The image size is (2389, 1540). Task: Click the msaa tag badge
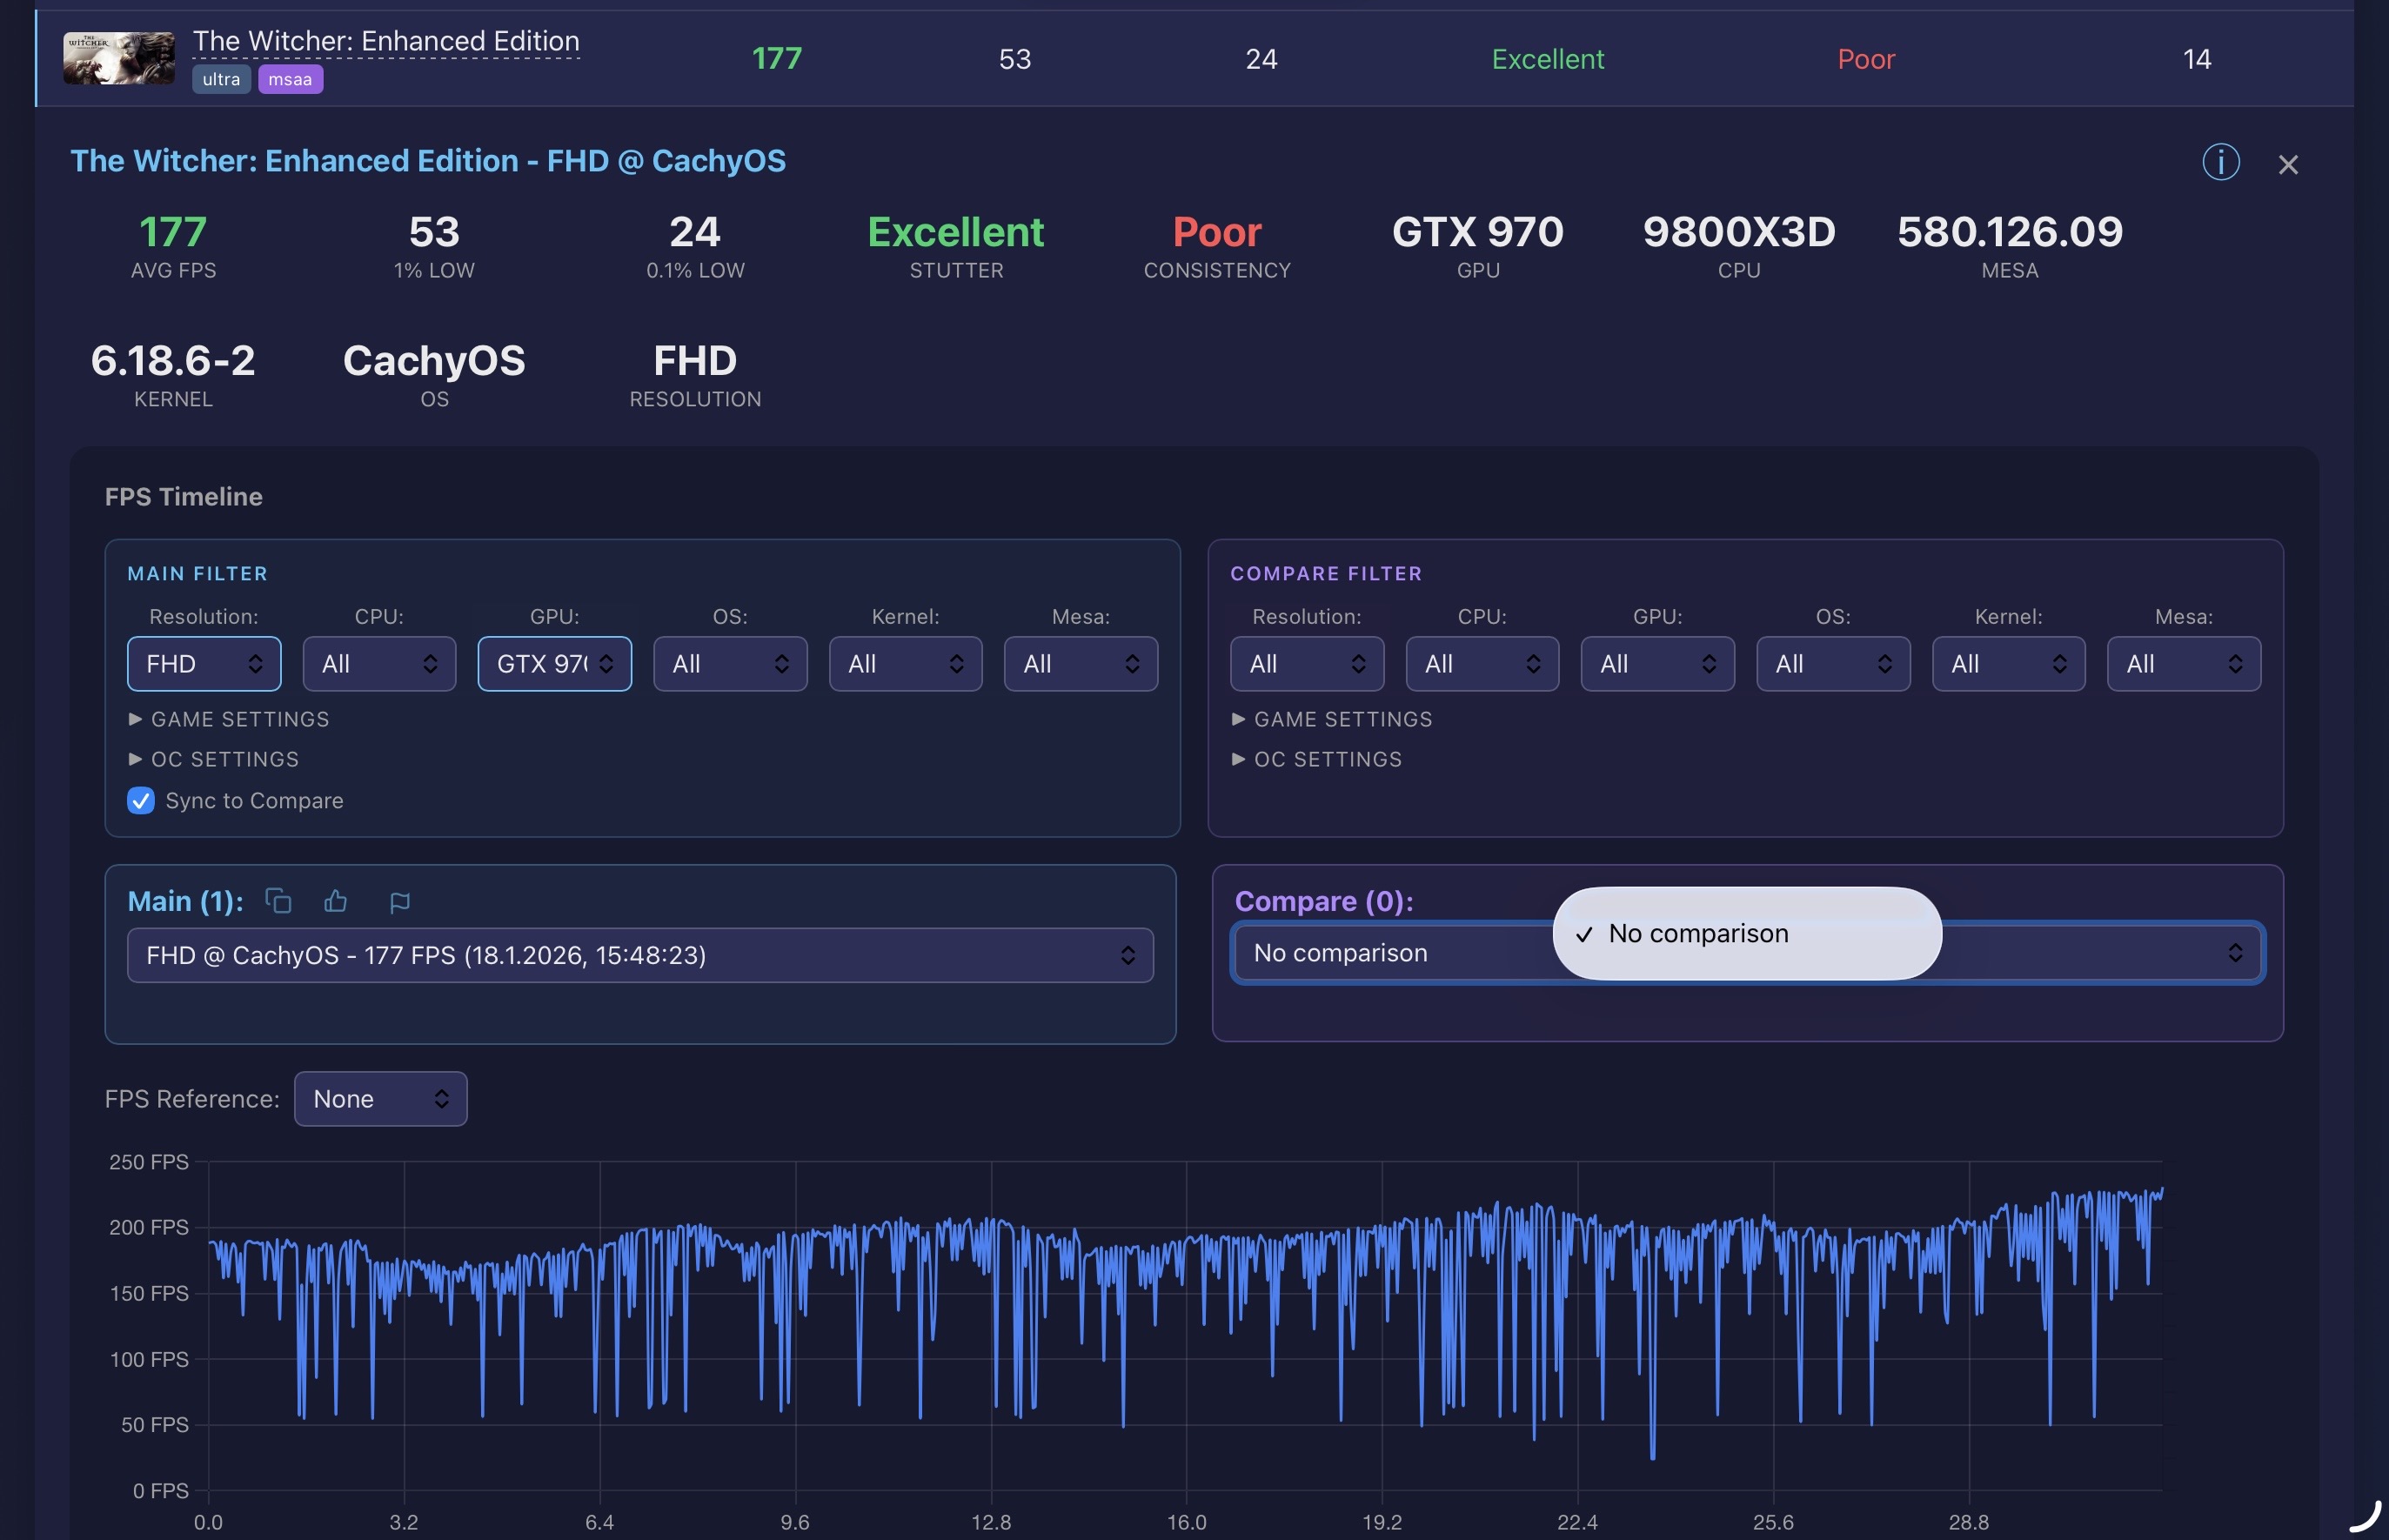click(x=290, y=79)
